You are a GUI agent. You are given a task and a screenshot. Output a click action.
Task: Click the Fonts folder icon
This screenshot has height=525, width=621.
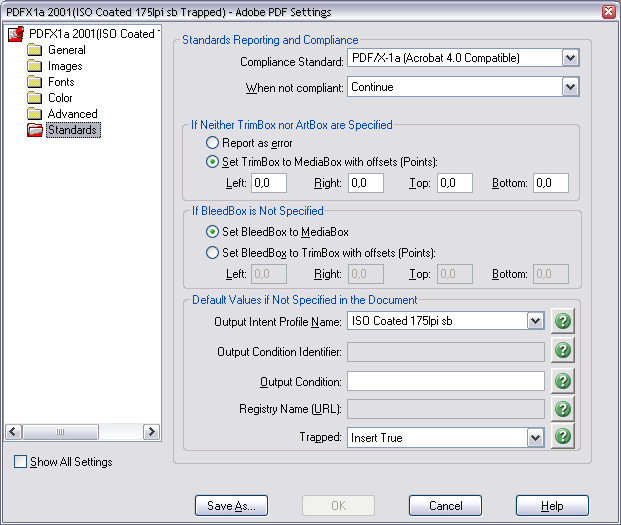[34, 82]
